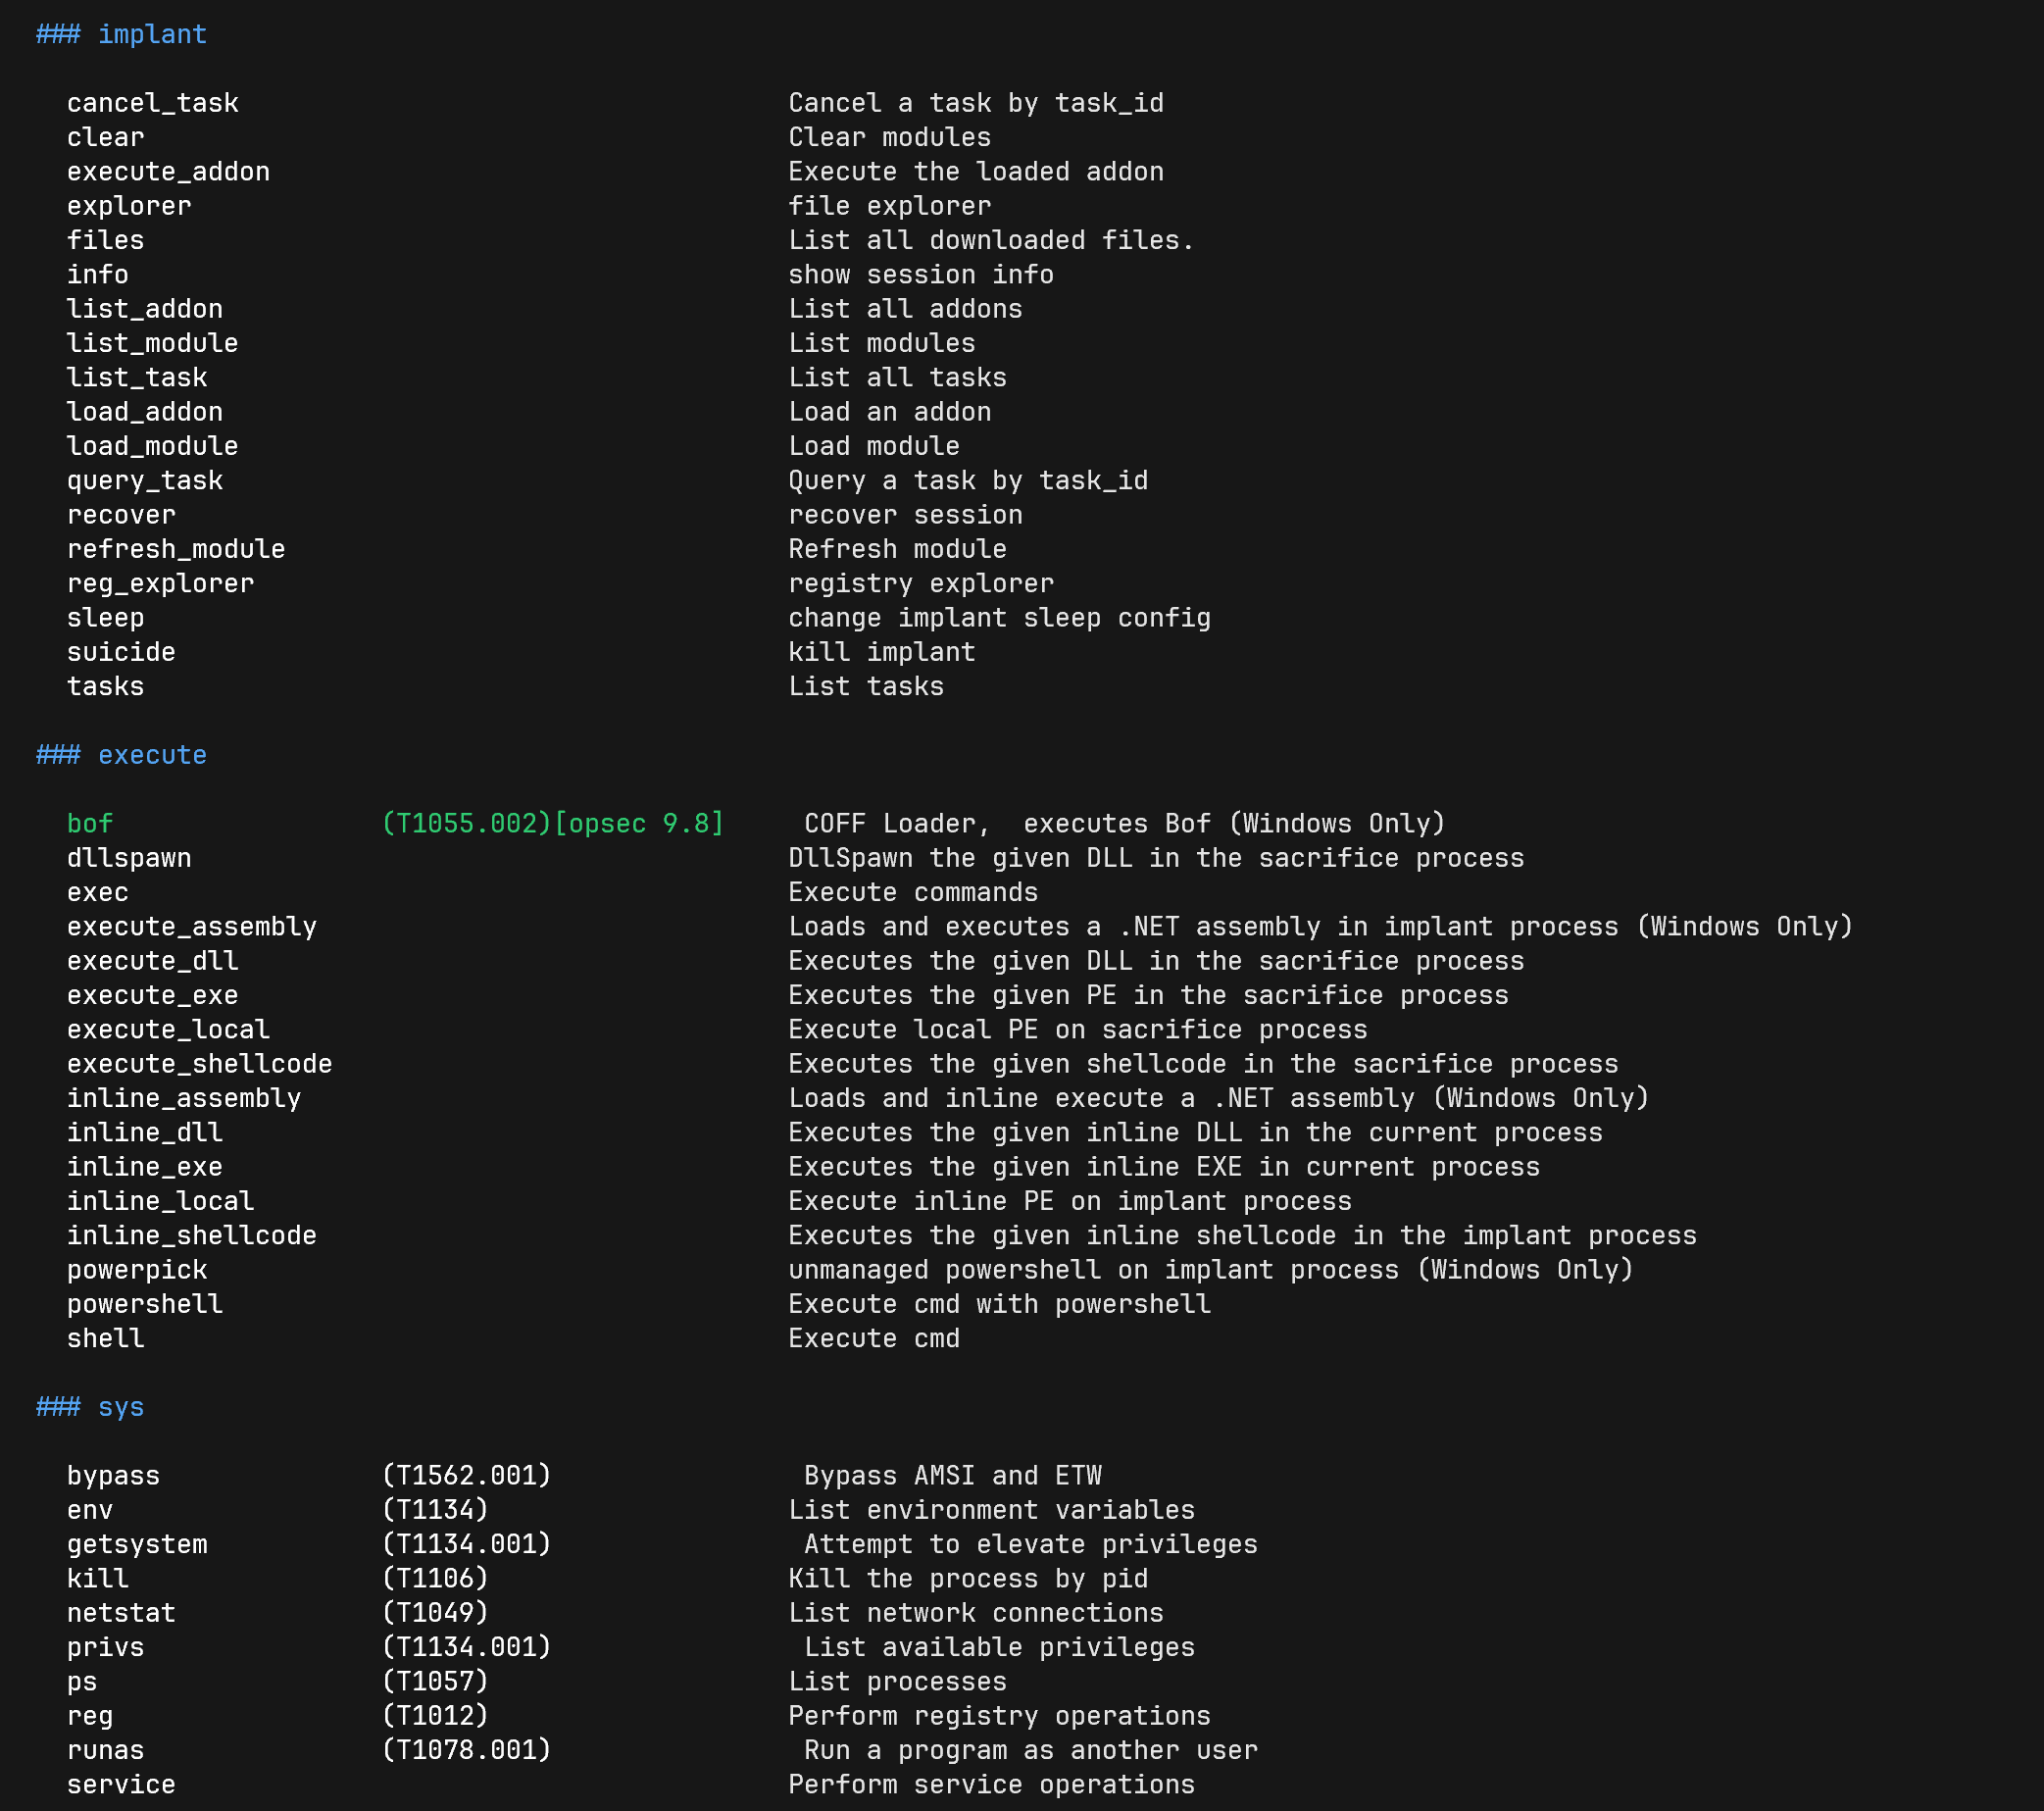Click the getsystem command name
Image resolution: width=2044 pixels, height=1811 pixels.
pos(137,1545)
